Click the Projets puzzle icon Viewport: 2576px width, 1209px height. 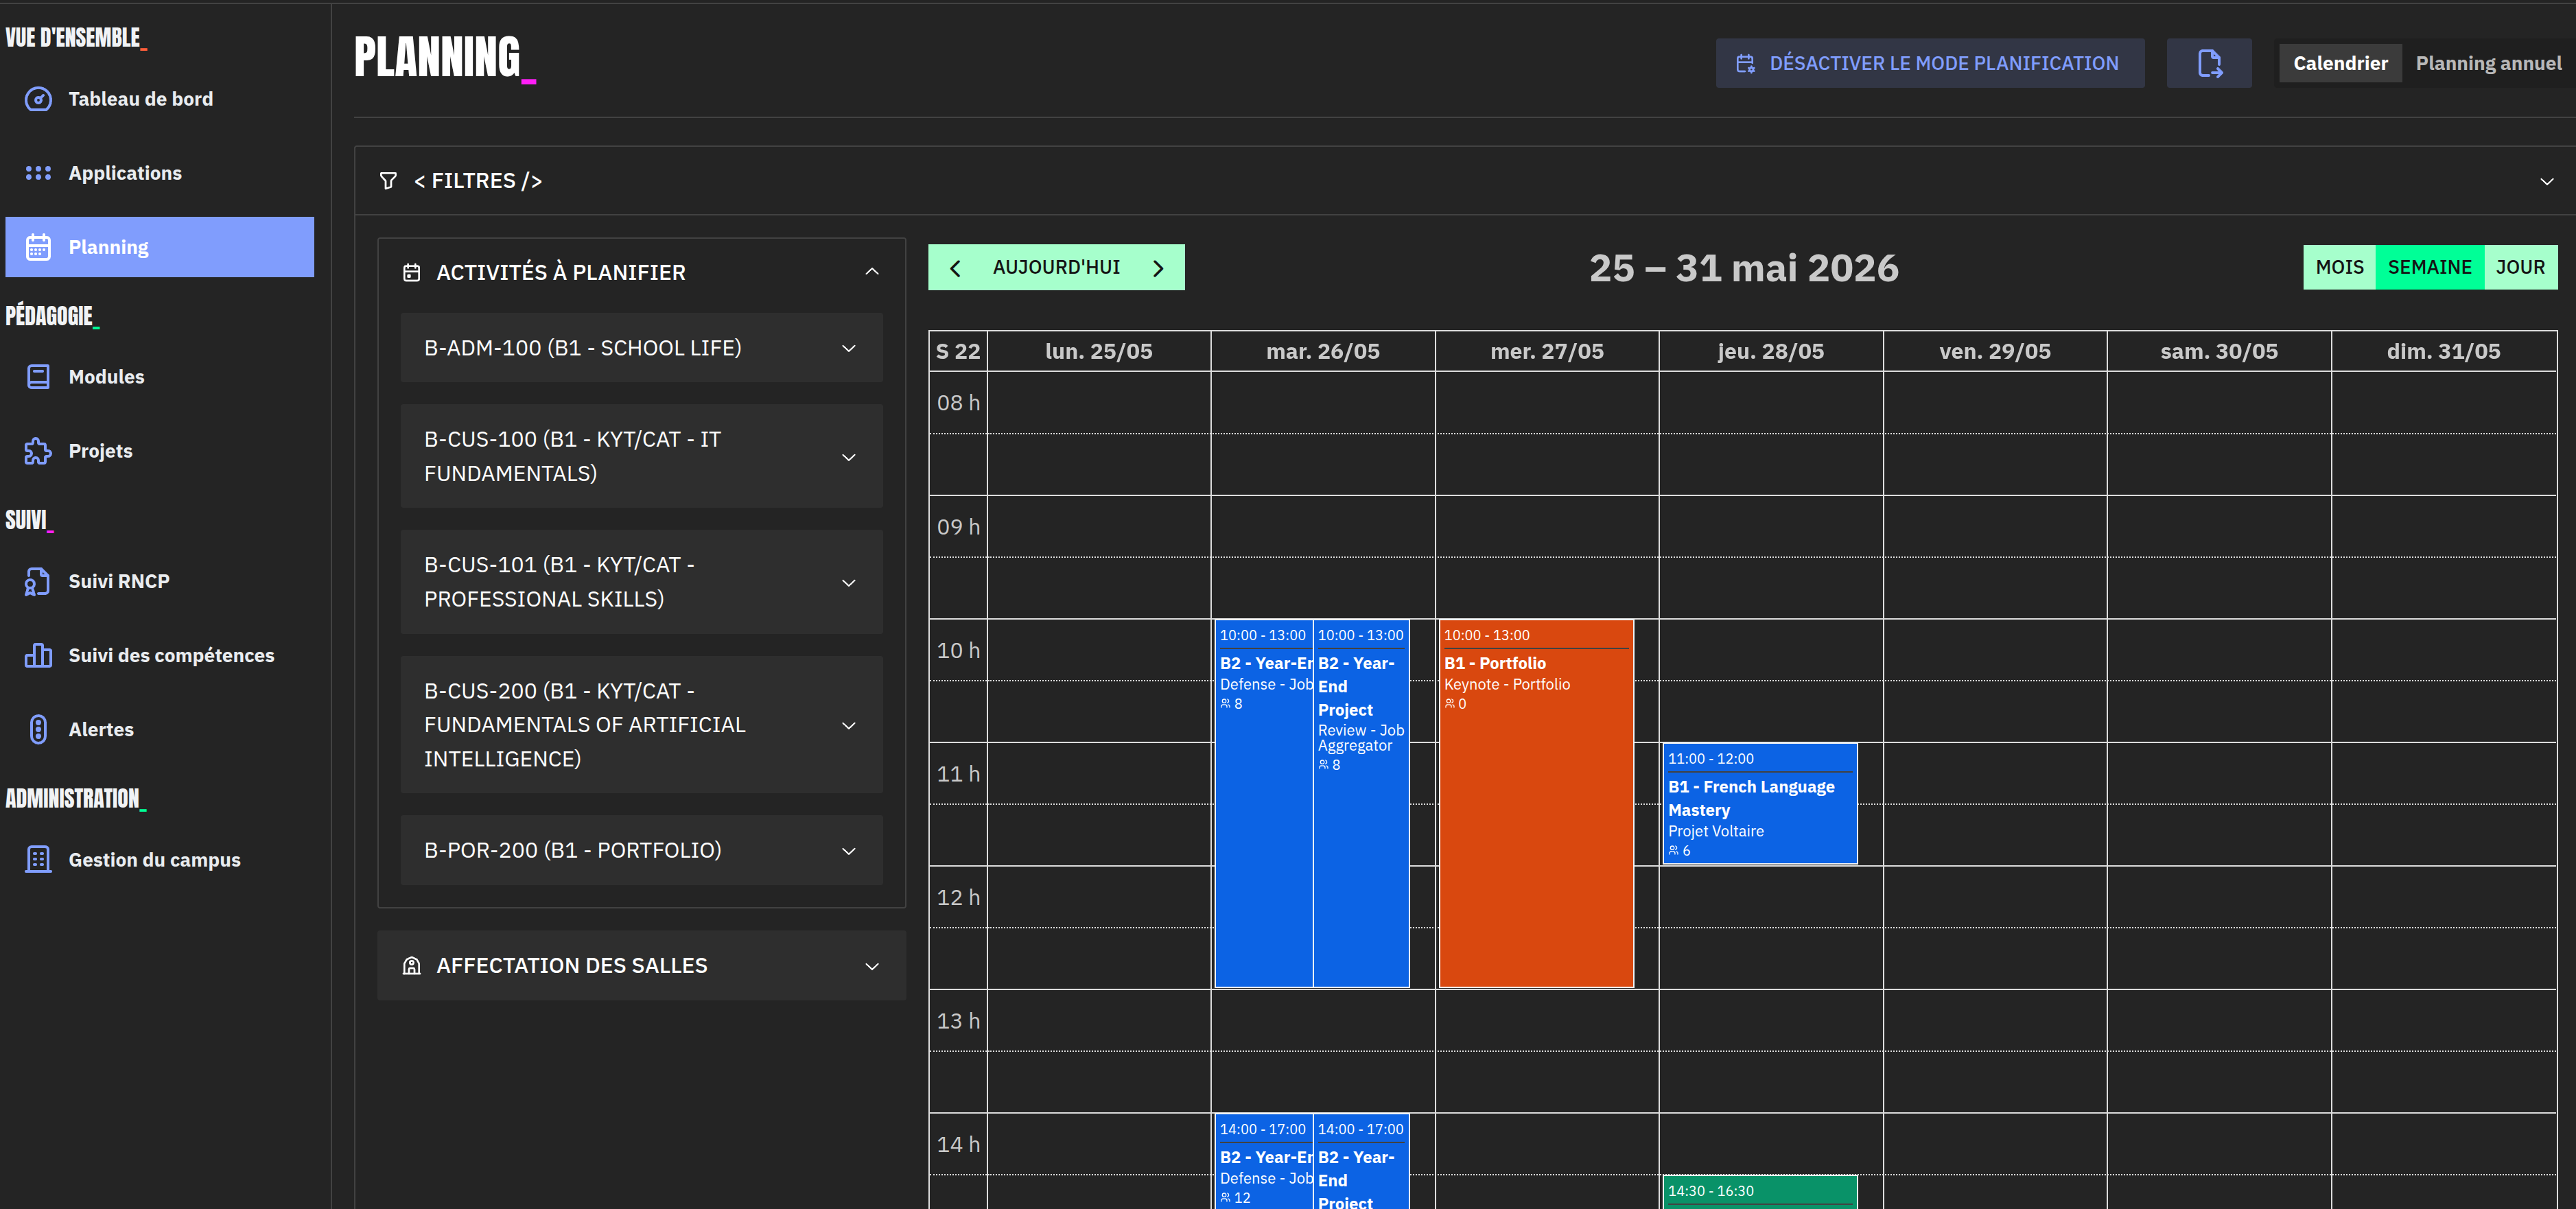pyautogui.click(x=38, y=451)
